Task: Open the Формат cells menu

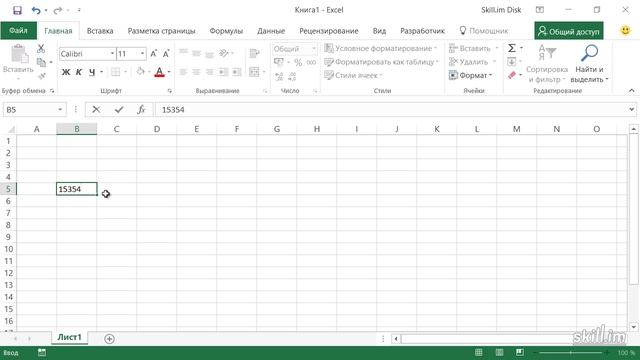Action: point(470,76)
